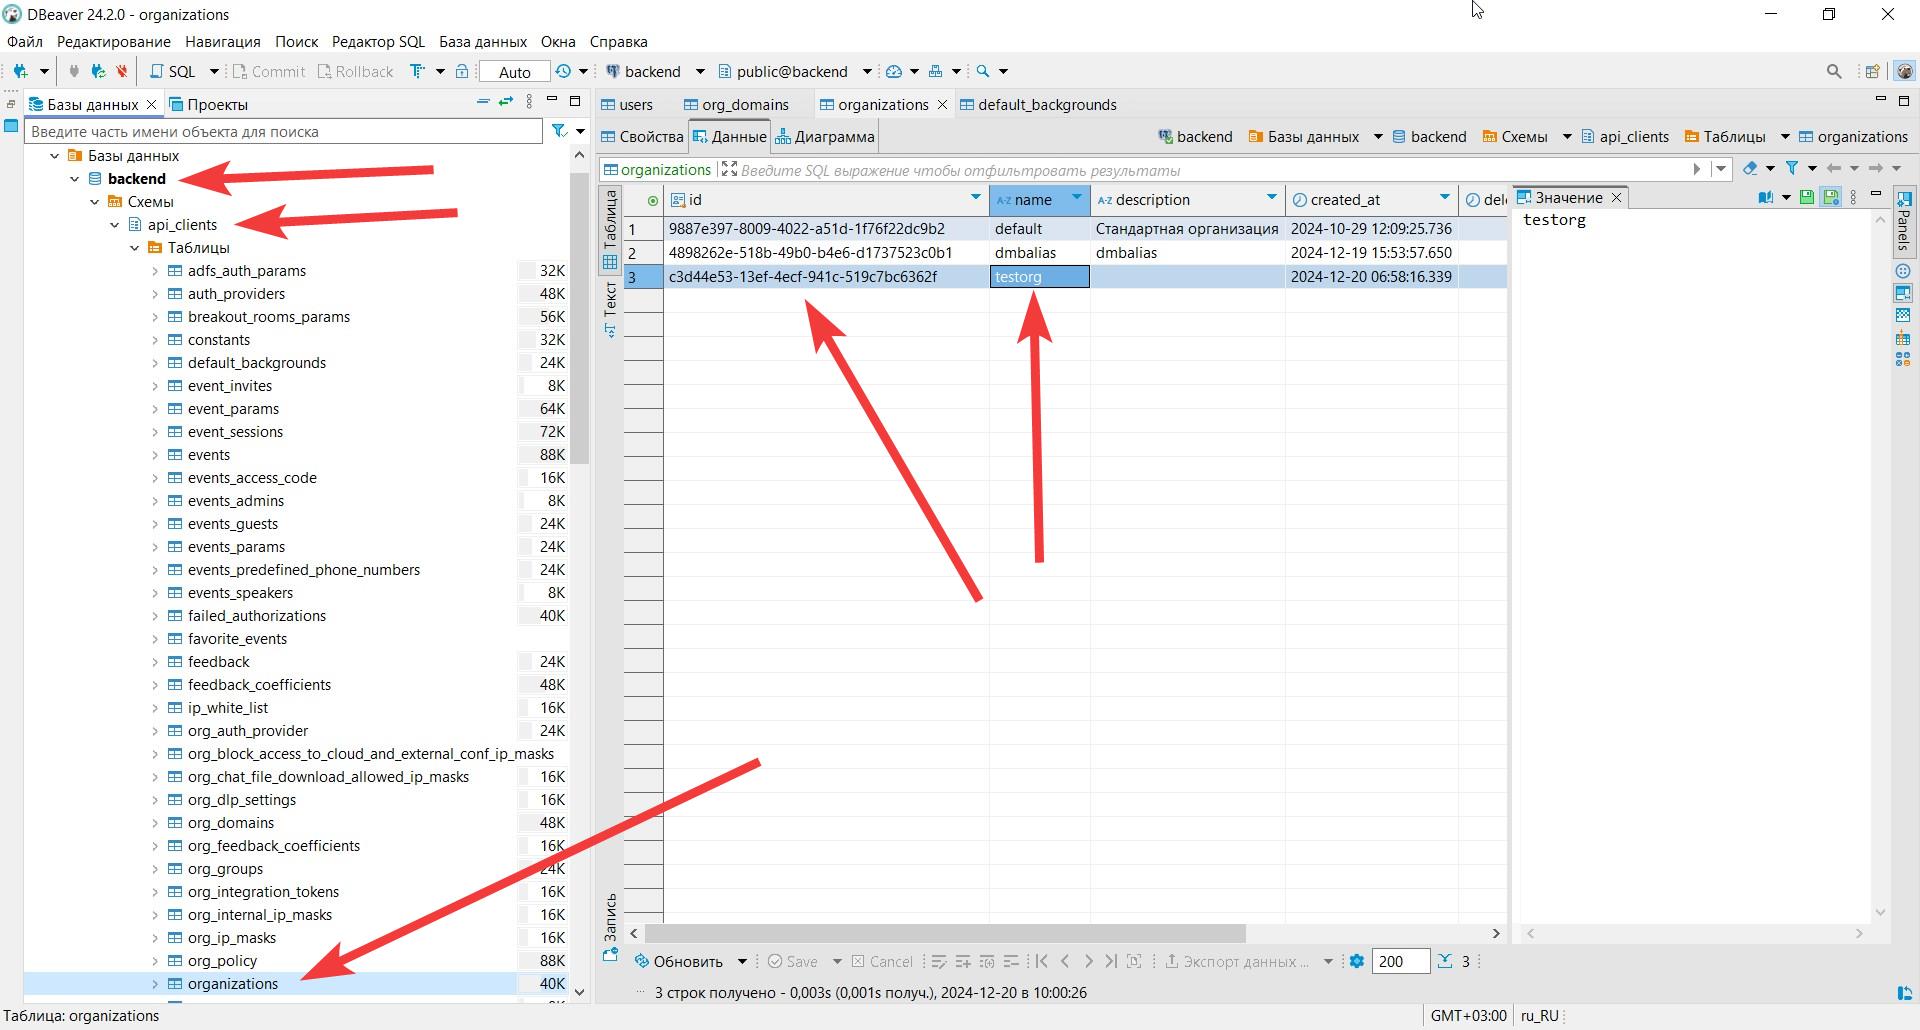The image size is (1920, 1030).
Task: Switch to the default_backgrounds editor tab
Action: click(x=1038, y=104)
